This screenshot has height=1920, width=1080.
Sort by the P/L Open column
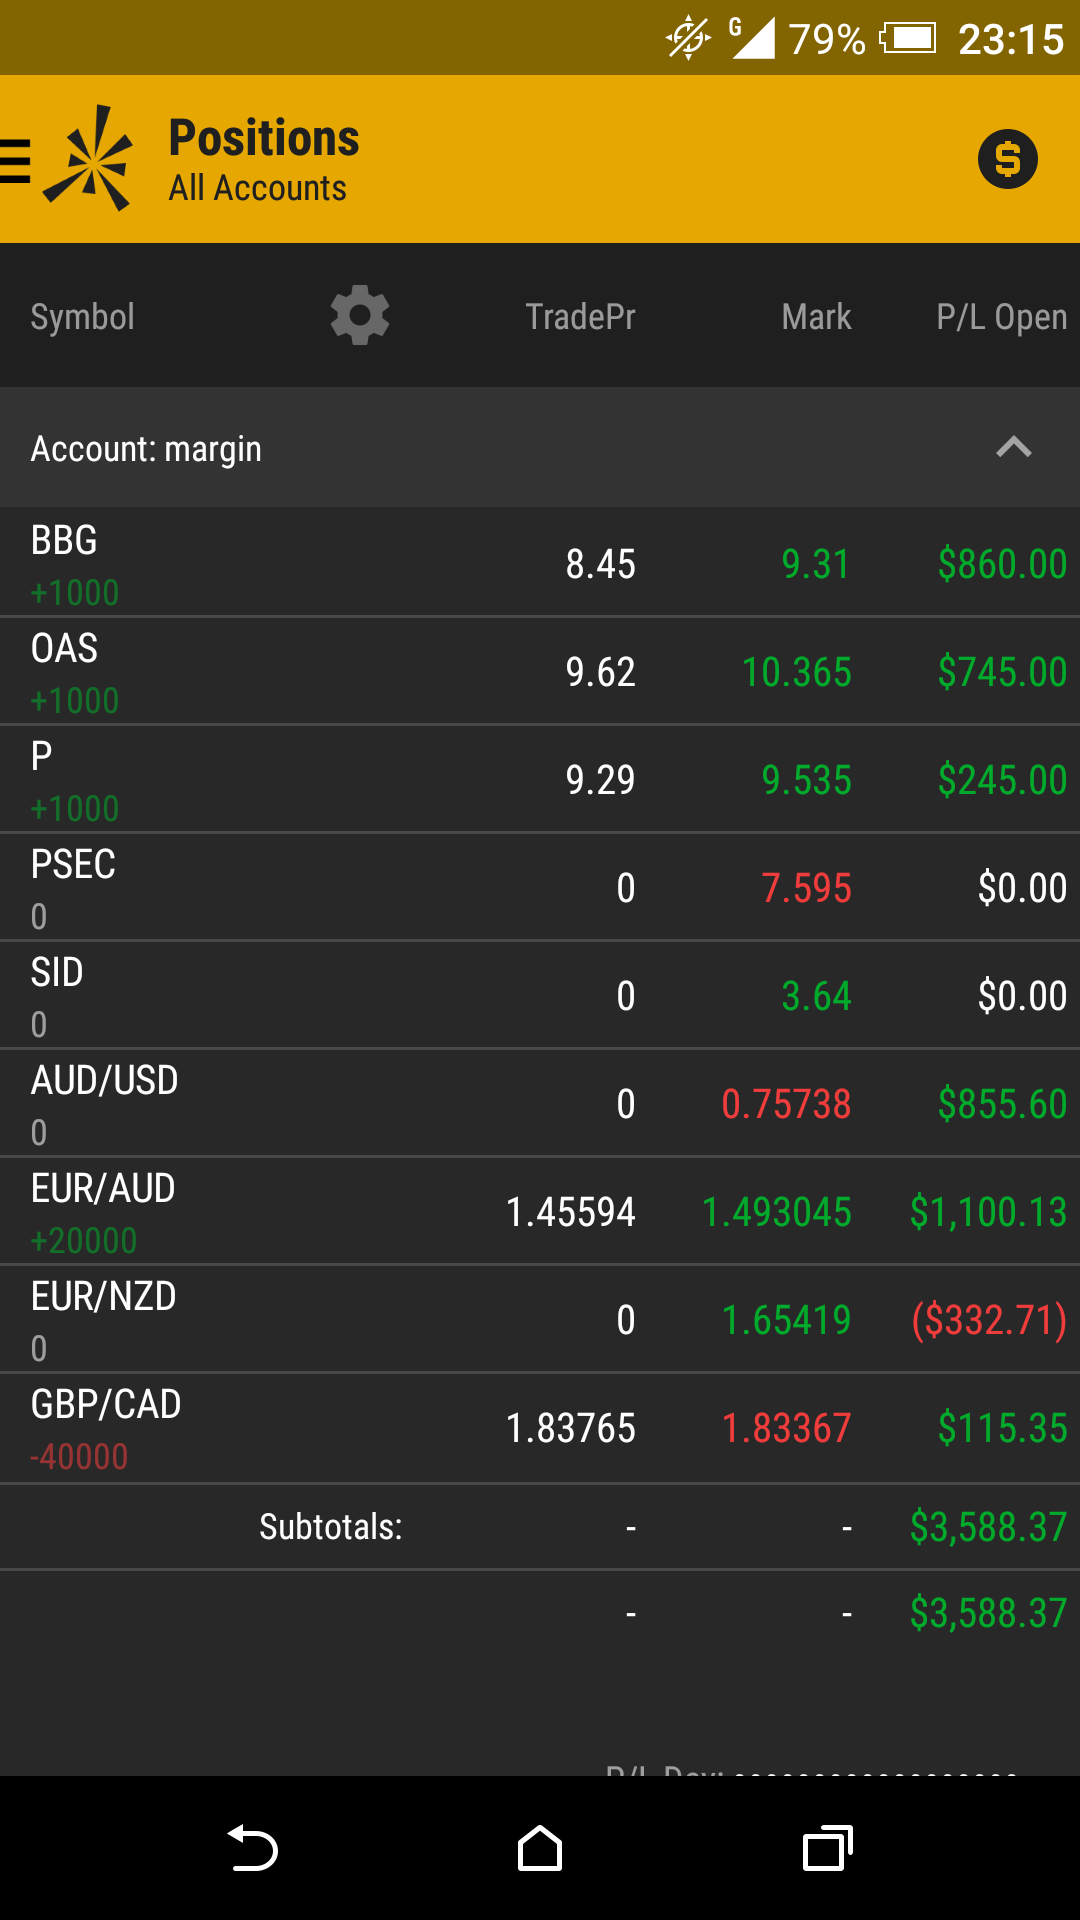click(1001, 317)
